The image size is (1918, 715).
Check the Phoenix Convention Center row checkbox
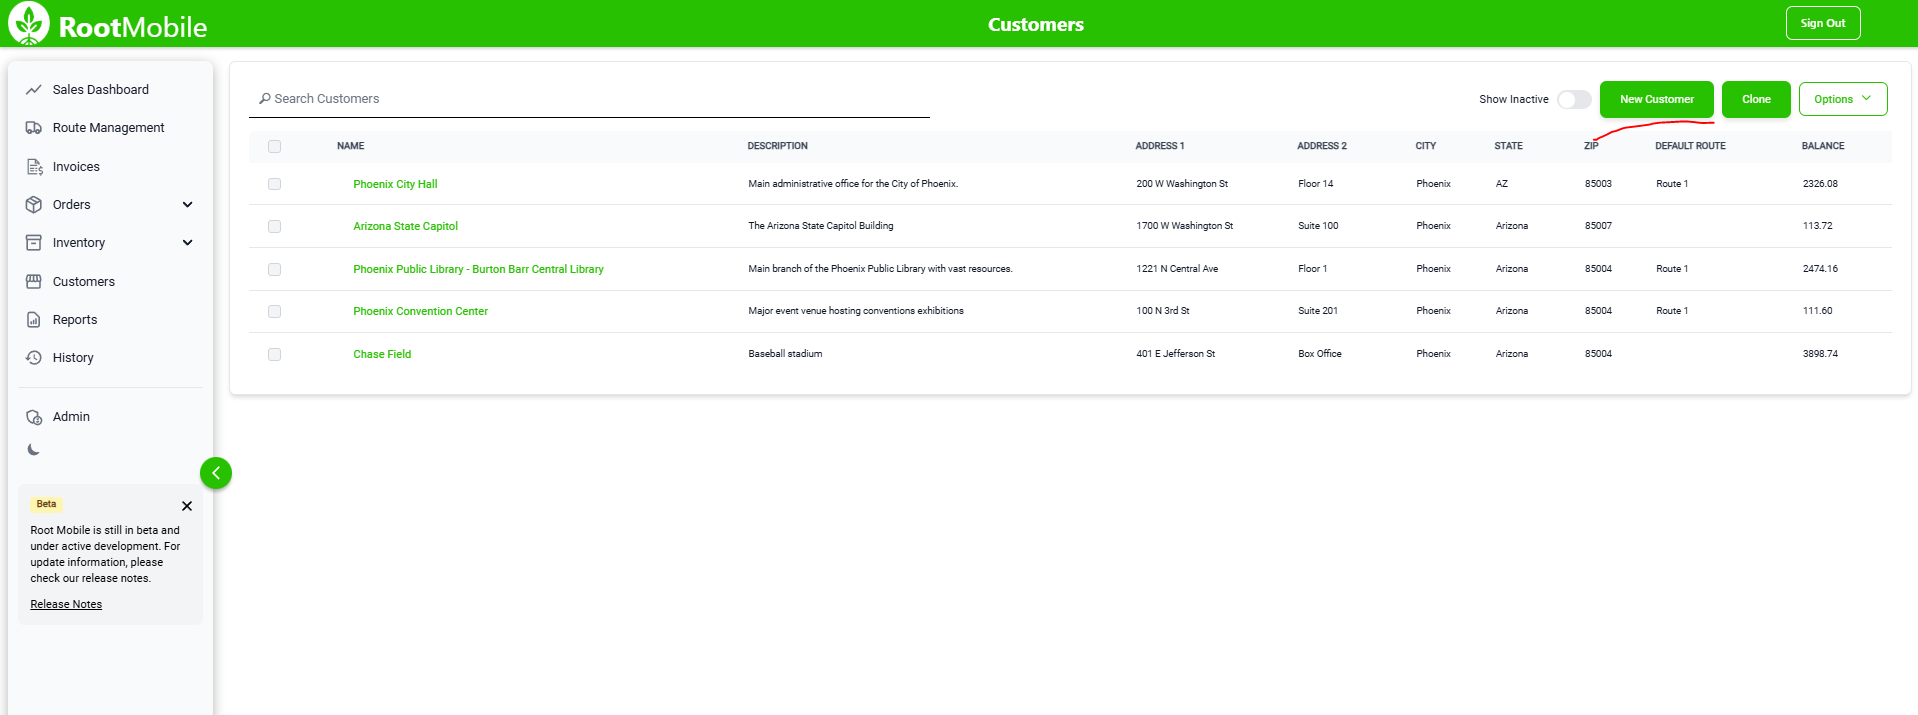[275, 312]
